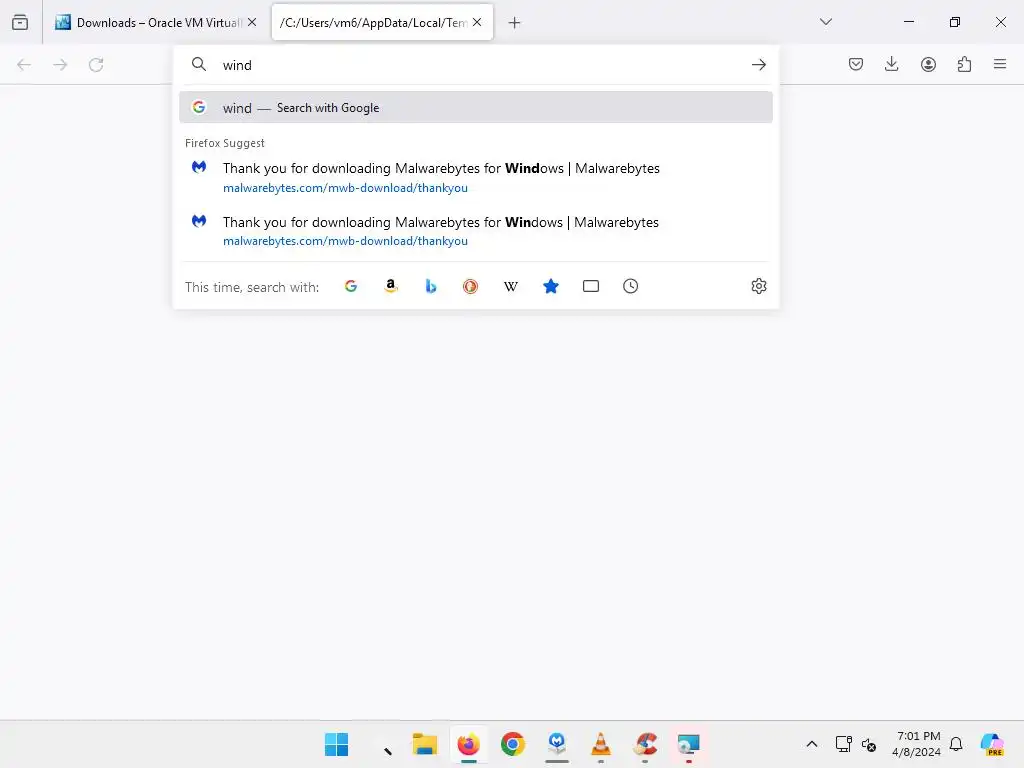
Task: Open Firefox View recent browsing icon
Action: (20, 22)
